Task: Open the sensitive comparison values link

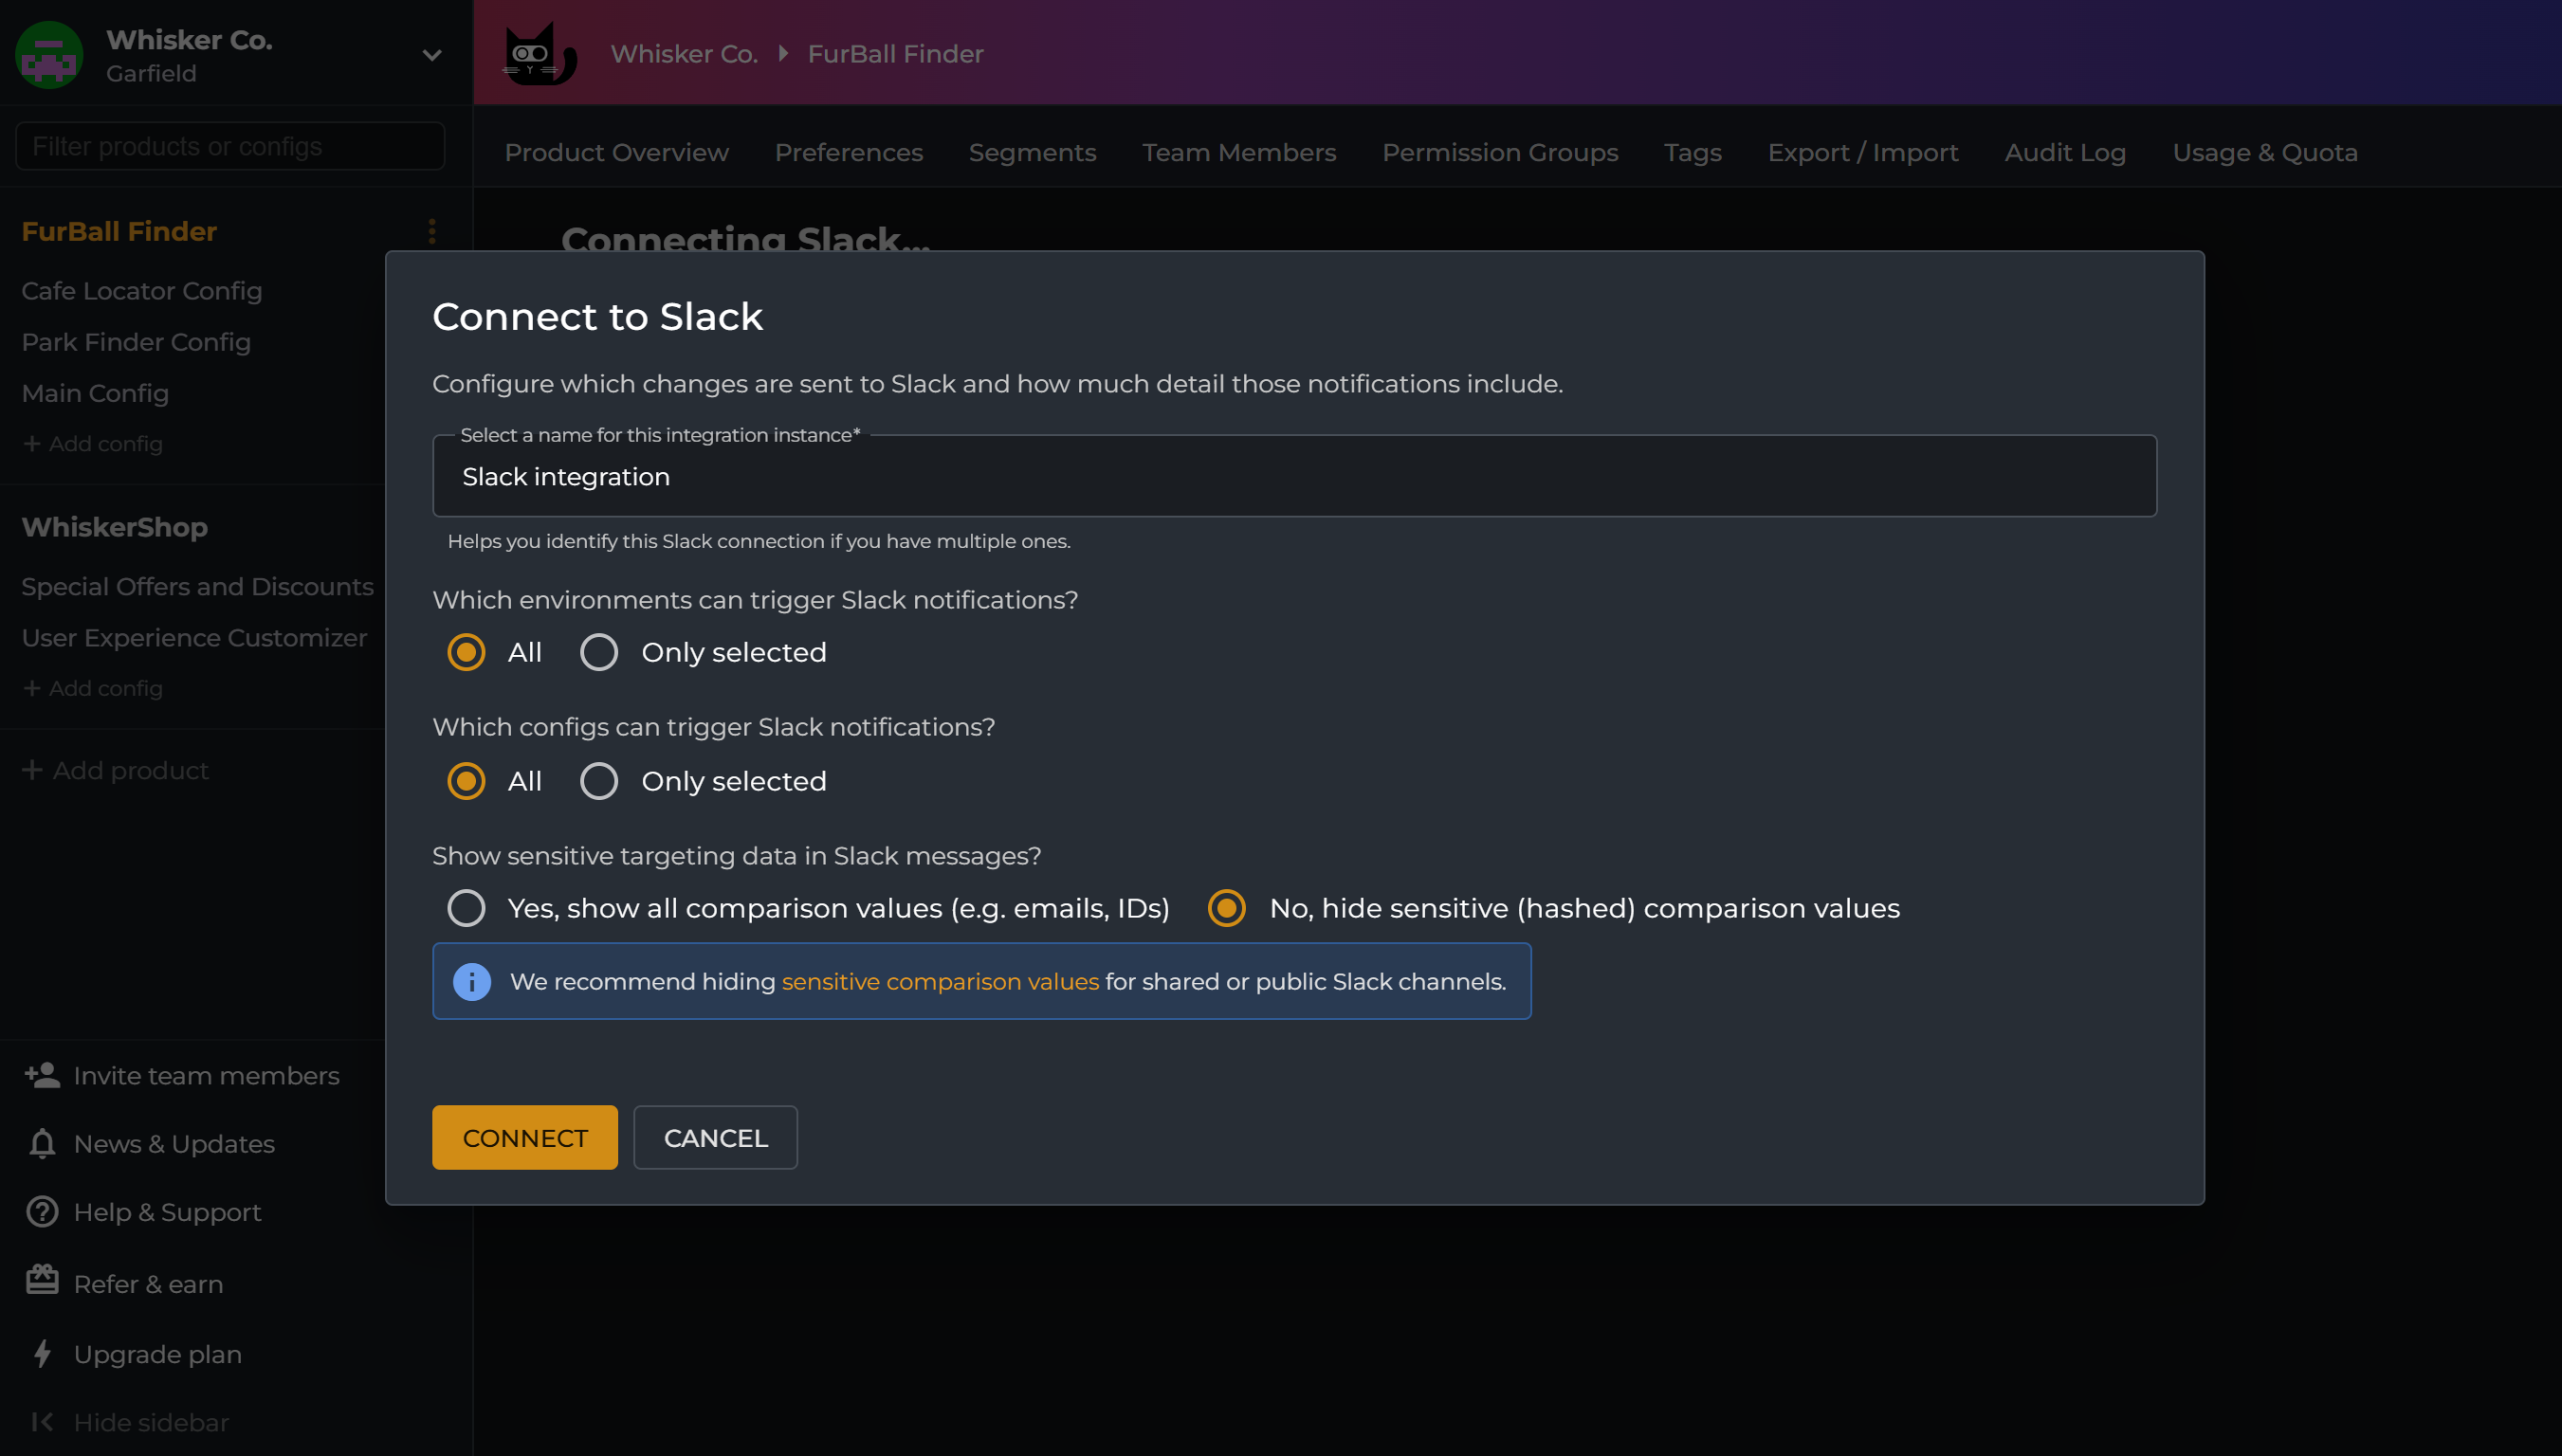Action: 939,981
